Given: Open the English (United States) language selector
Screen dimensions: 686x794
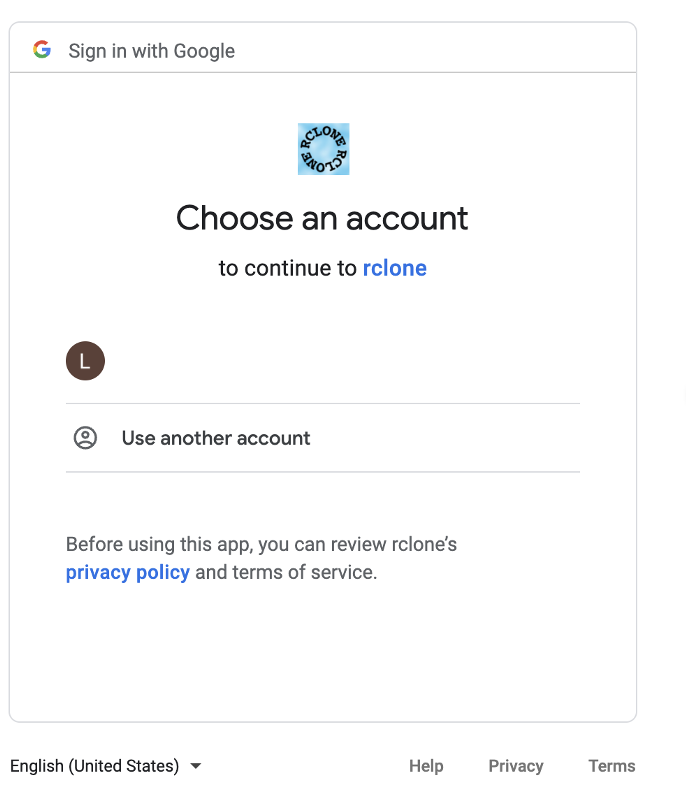Looking at the screenshot, I should click(x=105, y=766).
